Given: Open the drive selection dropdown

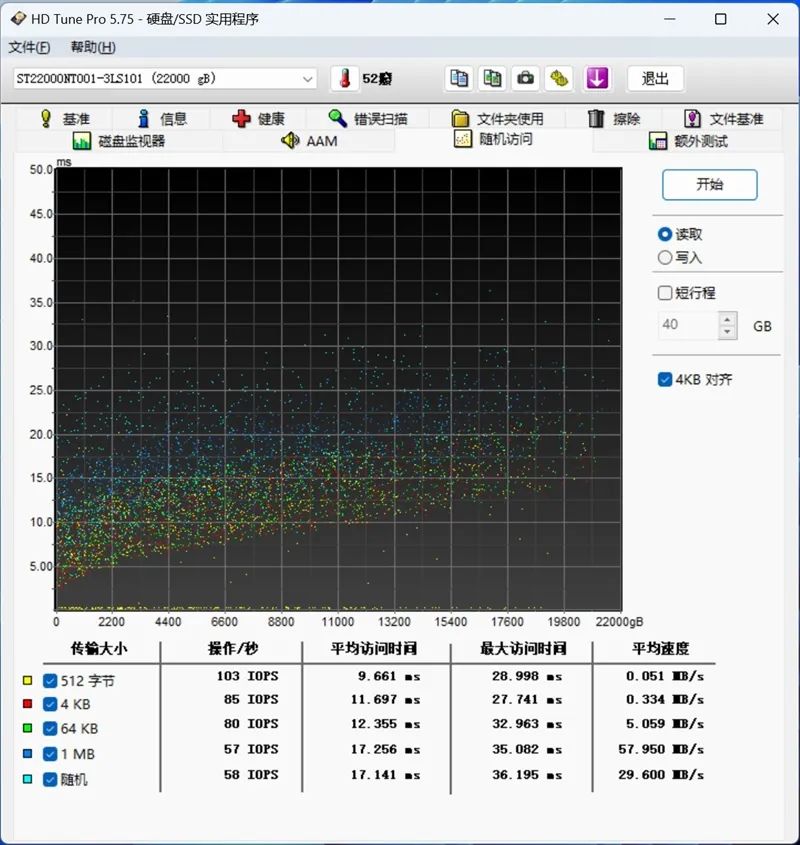Looking at the screenshot, I should [305, 78].
